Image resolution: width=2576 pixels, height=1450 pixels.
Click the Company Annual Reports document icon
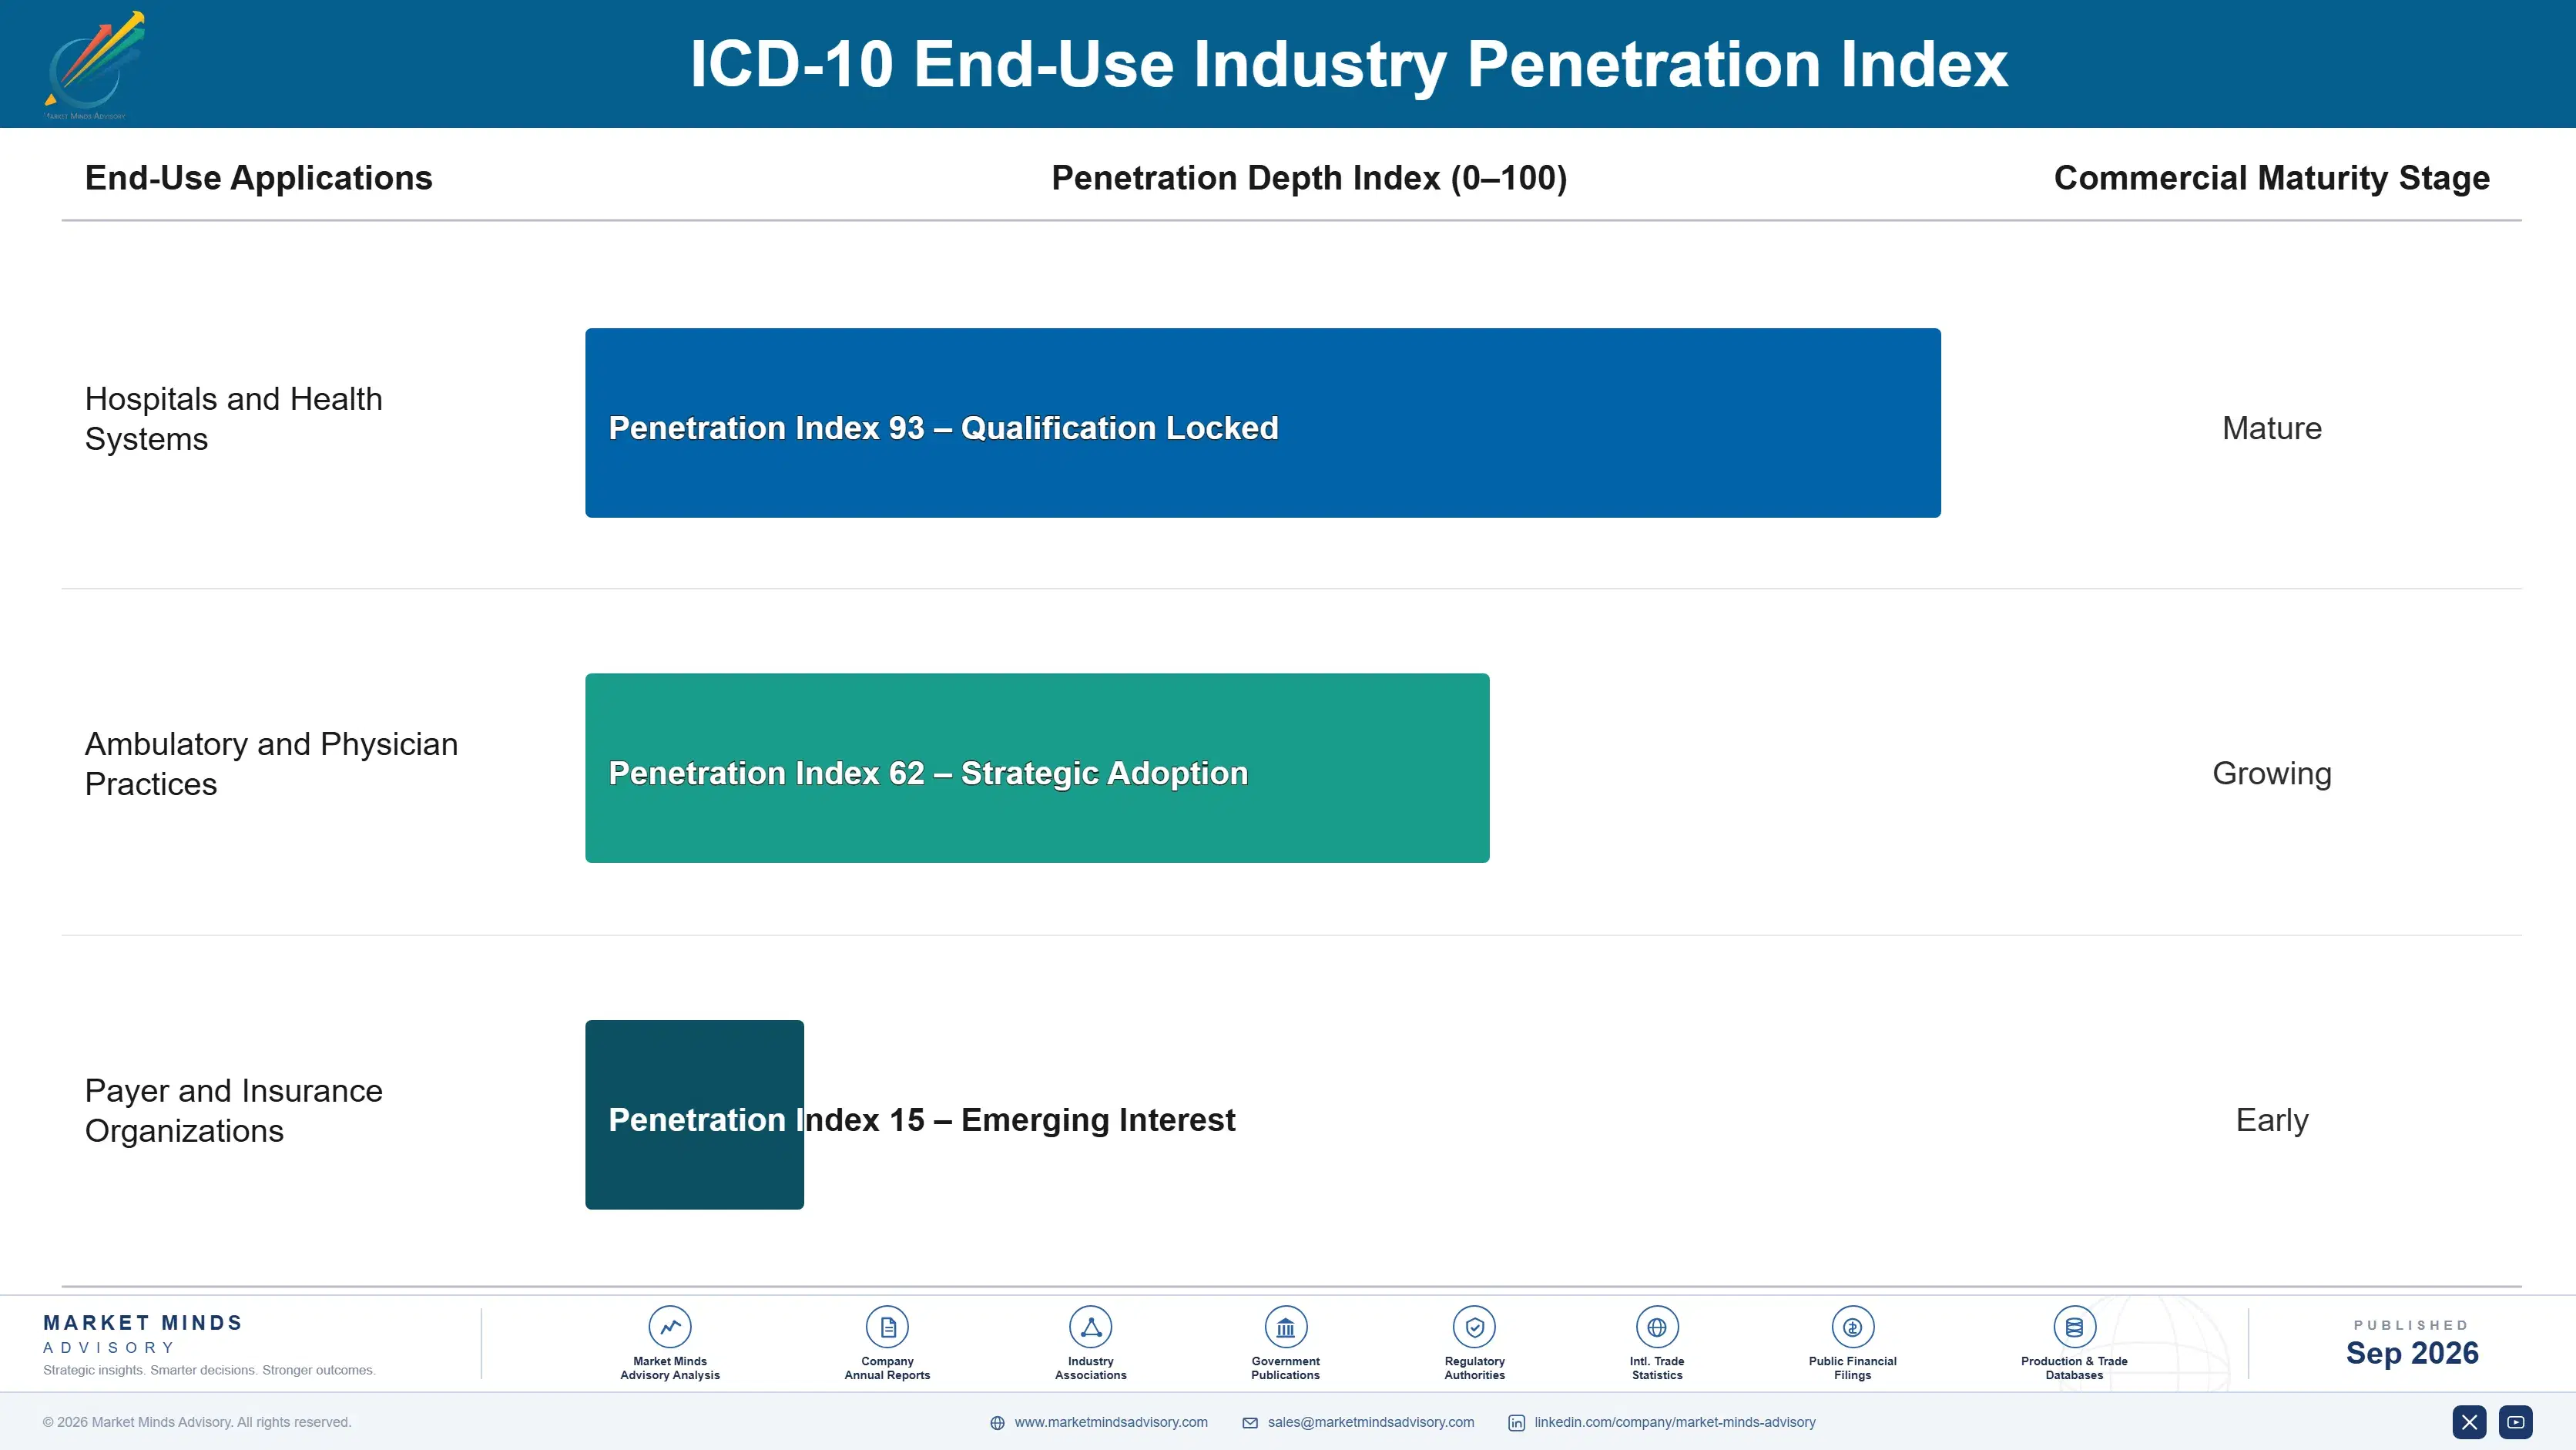click(887, 1327)
